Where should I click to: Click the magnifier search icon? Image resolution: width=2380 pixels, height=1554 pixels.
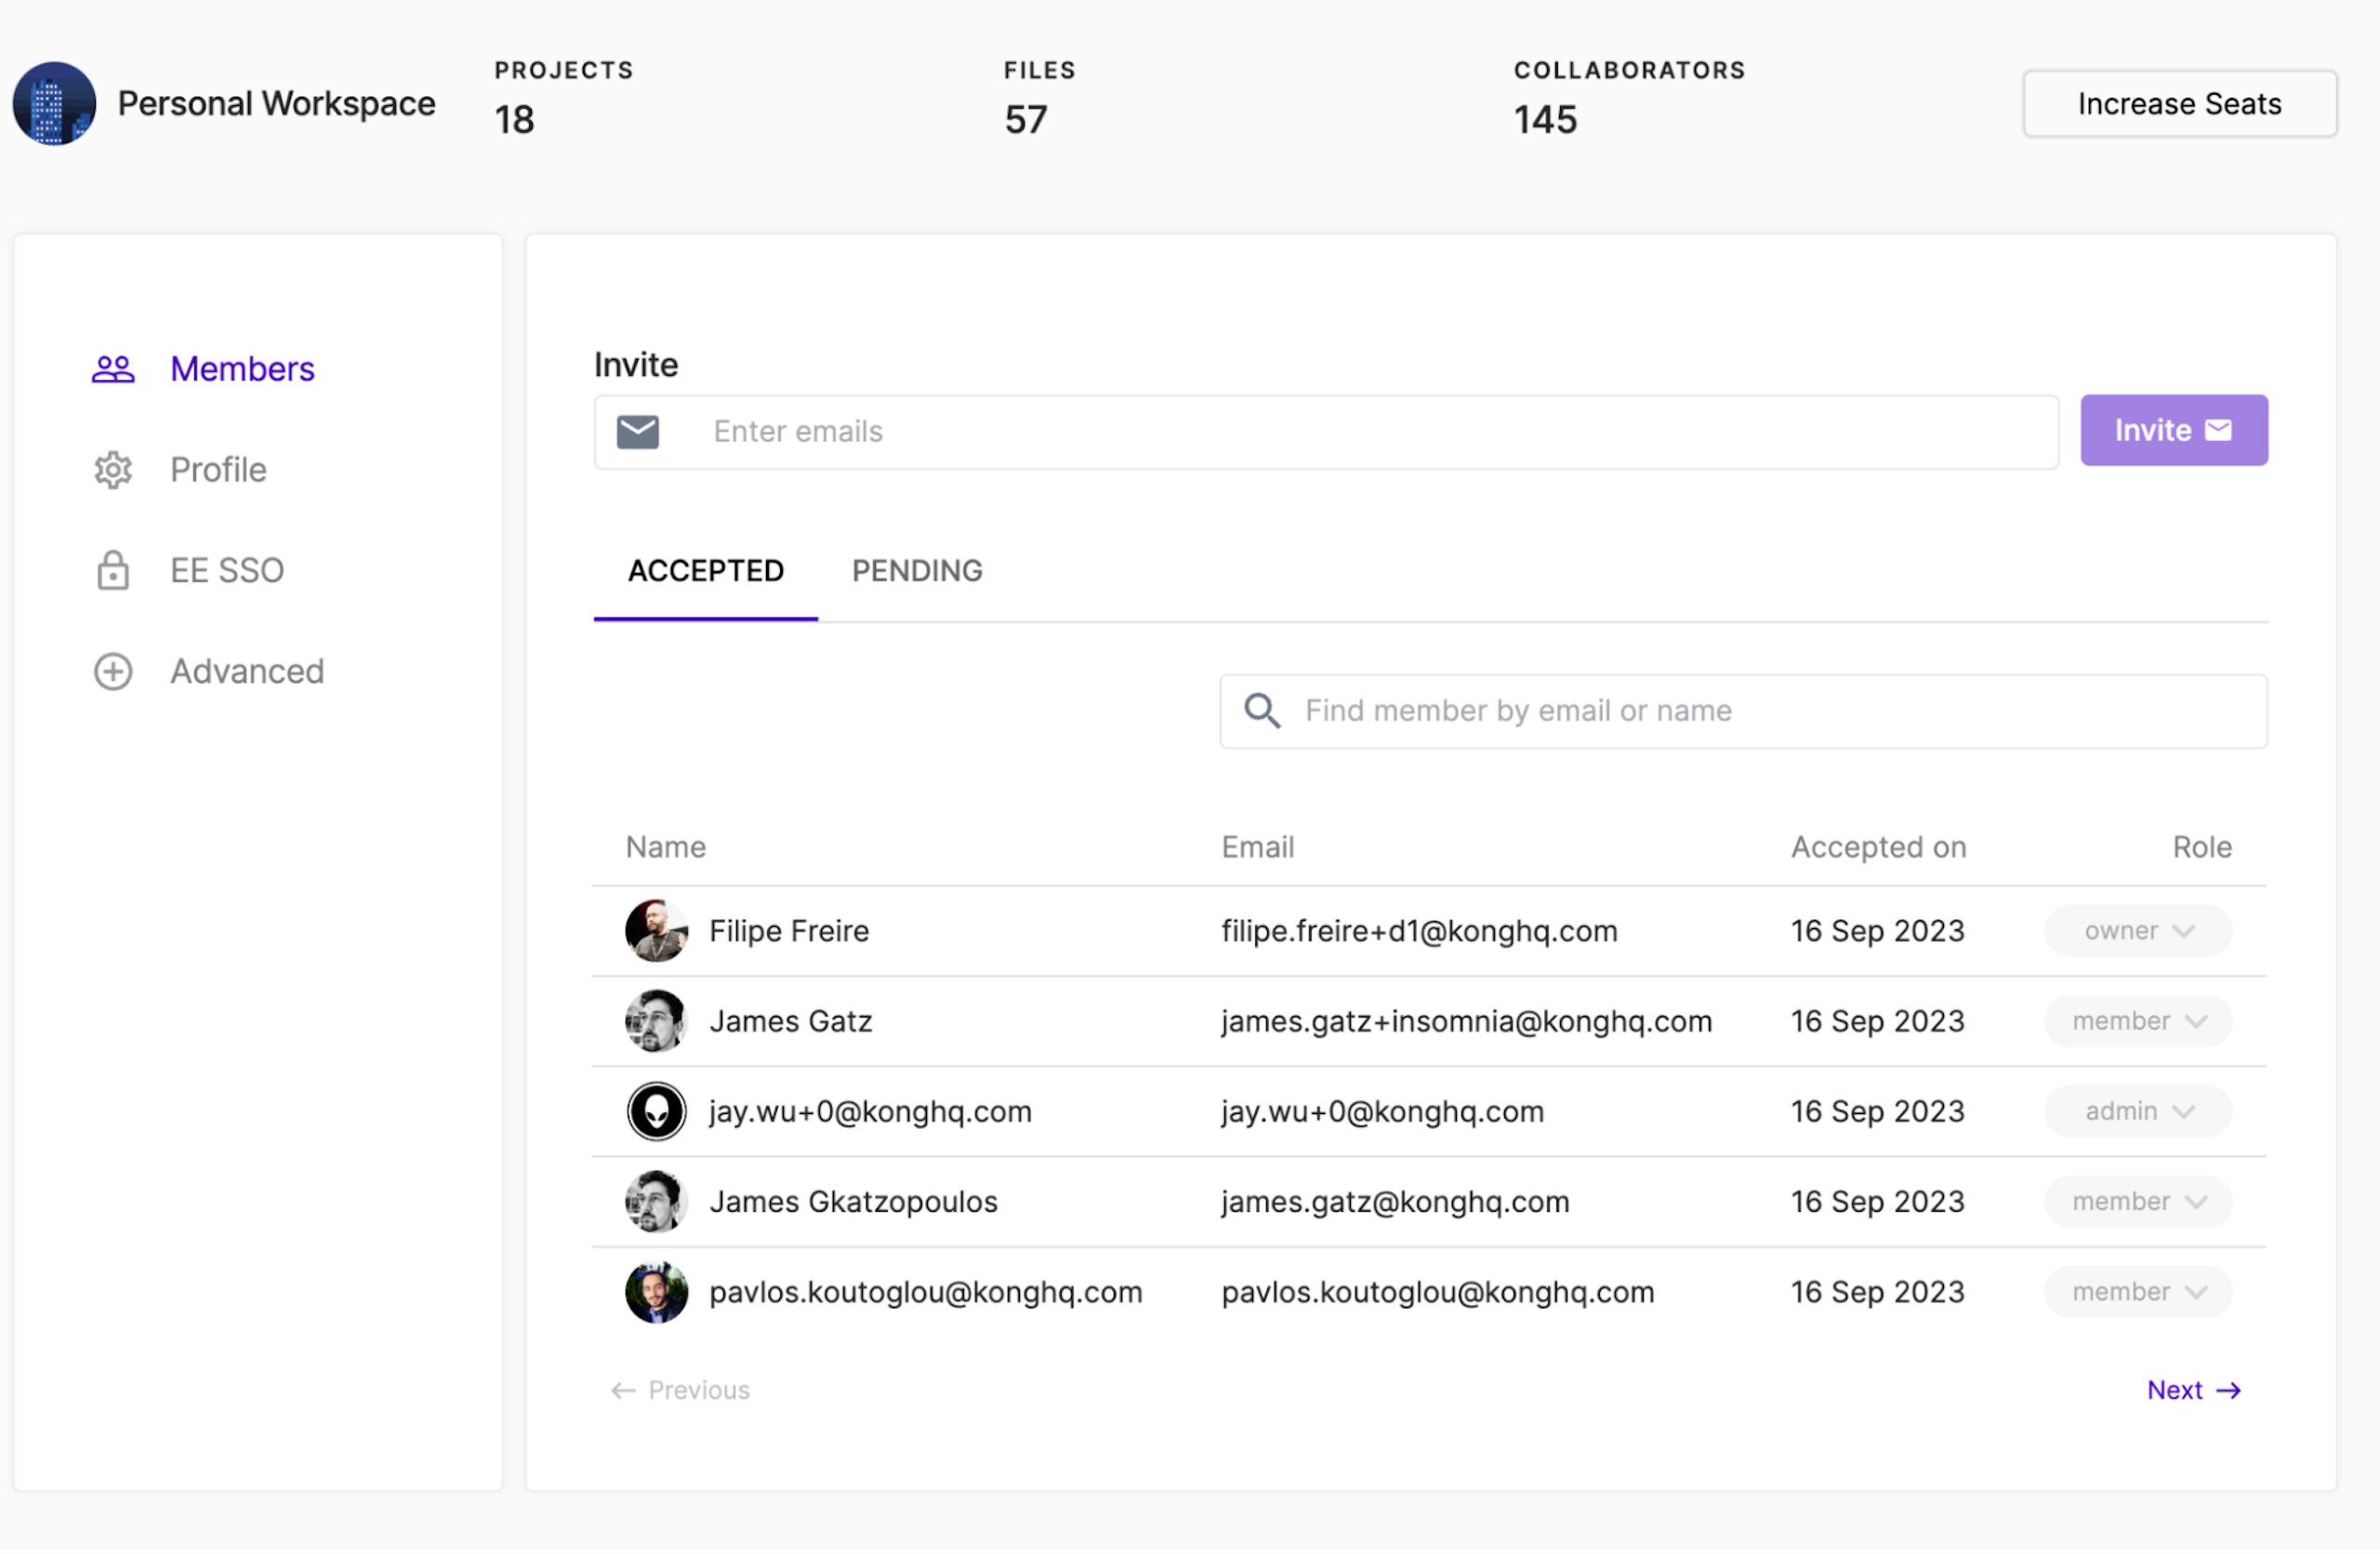tap(1261, 711)
